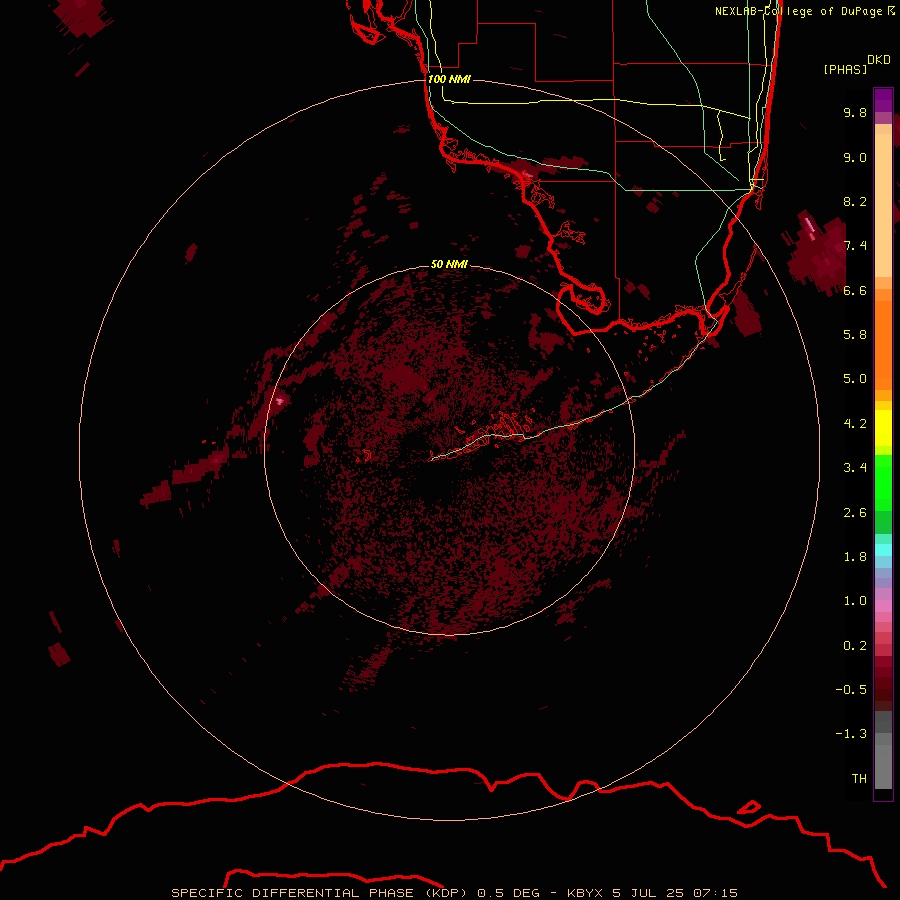Click the 9.0 value on the color scale
Viewport: 900px width, 900px height.
coord(855,157)
